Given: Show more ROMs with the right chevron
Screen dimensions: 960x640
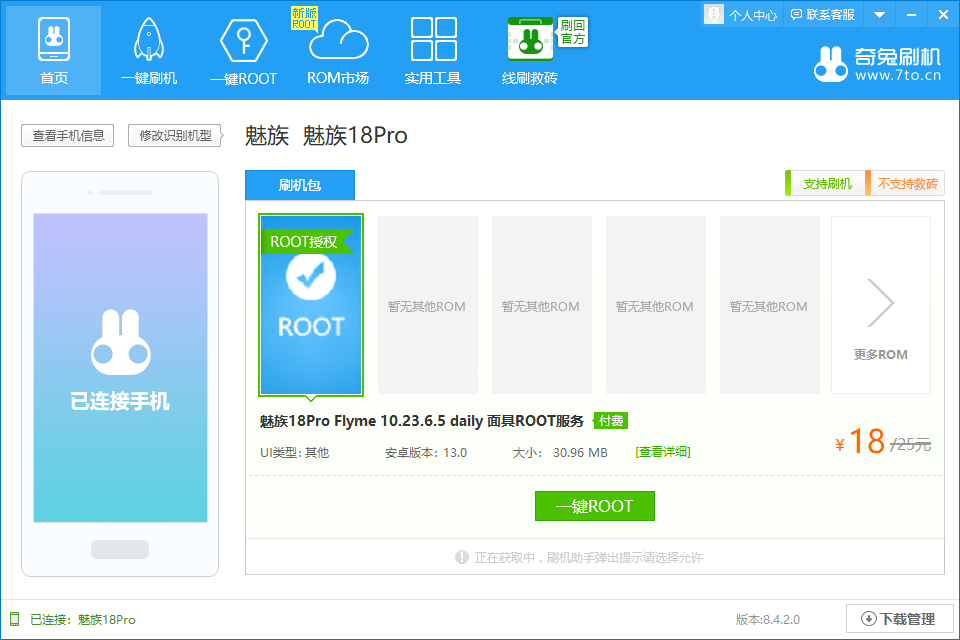Looking at the screenshot, I should (x=880, y=305).
